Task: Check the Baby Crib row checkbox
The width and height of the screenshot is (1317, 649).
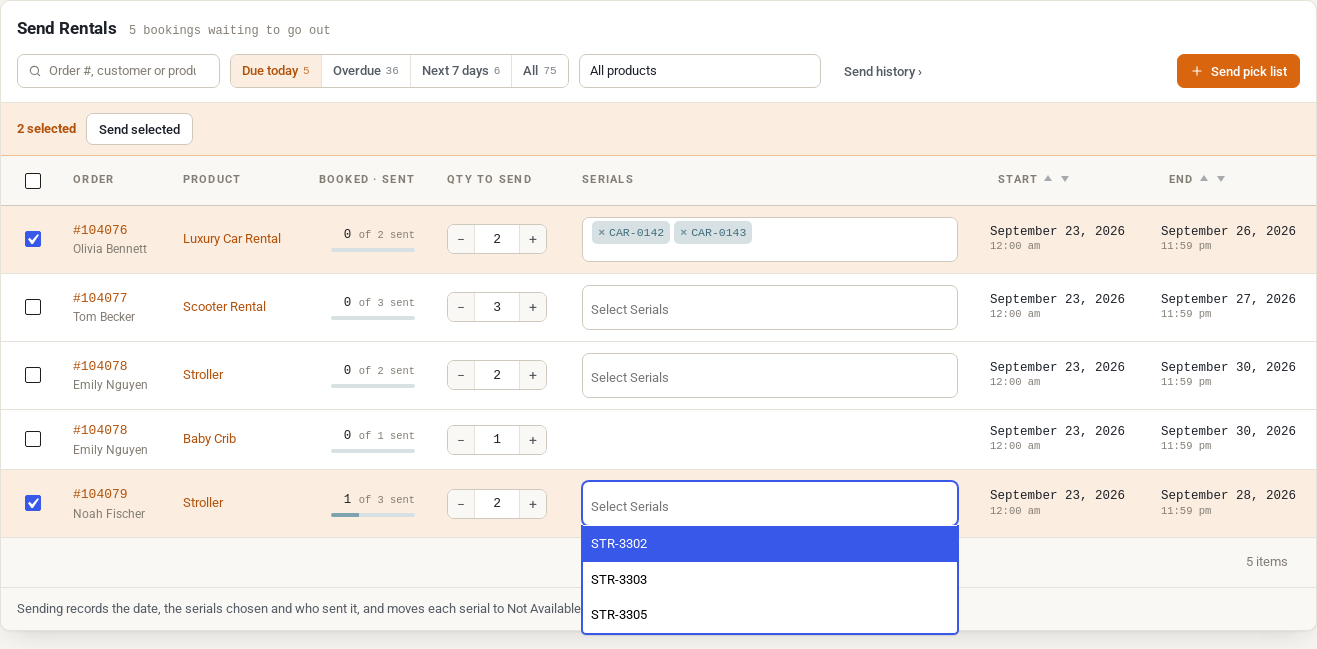Action: click(33, 439)
